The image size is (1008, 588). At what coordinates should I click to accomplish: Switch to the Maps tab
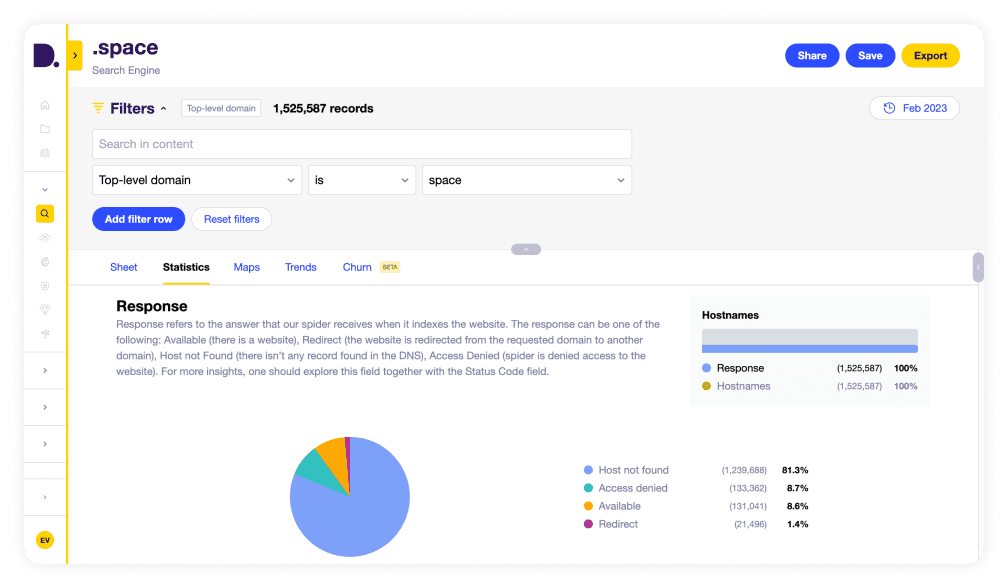click(247, 267)
